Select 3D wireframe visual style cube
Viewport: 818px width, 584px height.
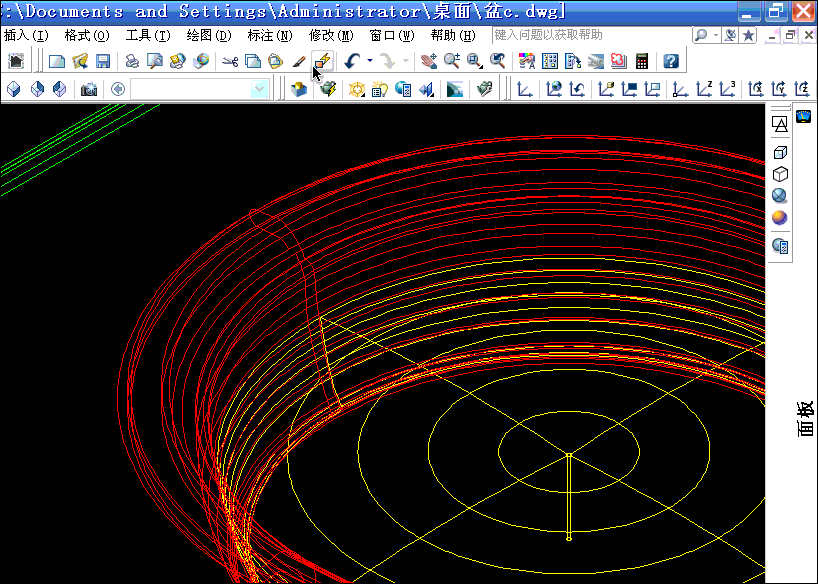coord(780,152)
